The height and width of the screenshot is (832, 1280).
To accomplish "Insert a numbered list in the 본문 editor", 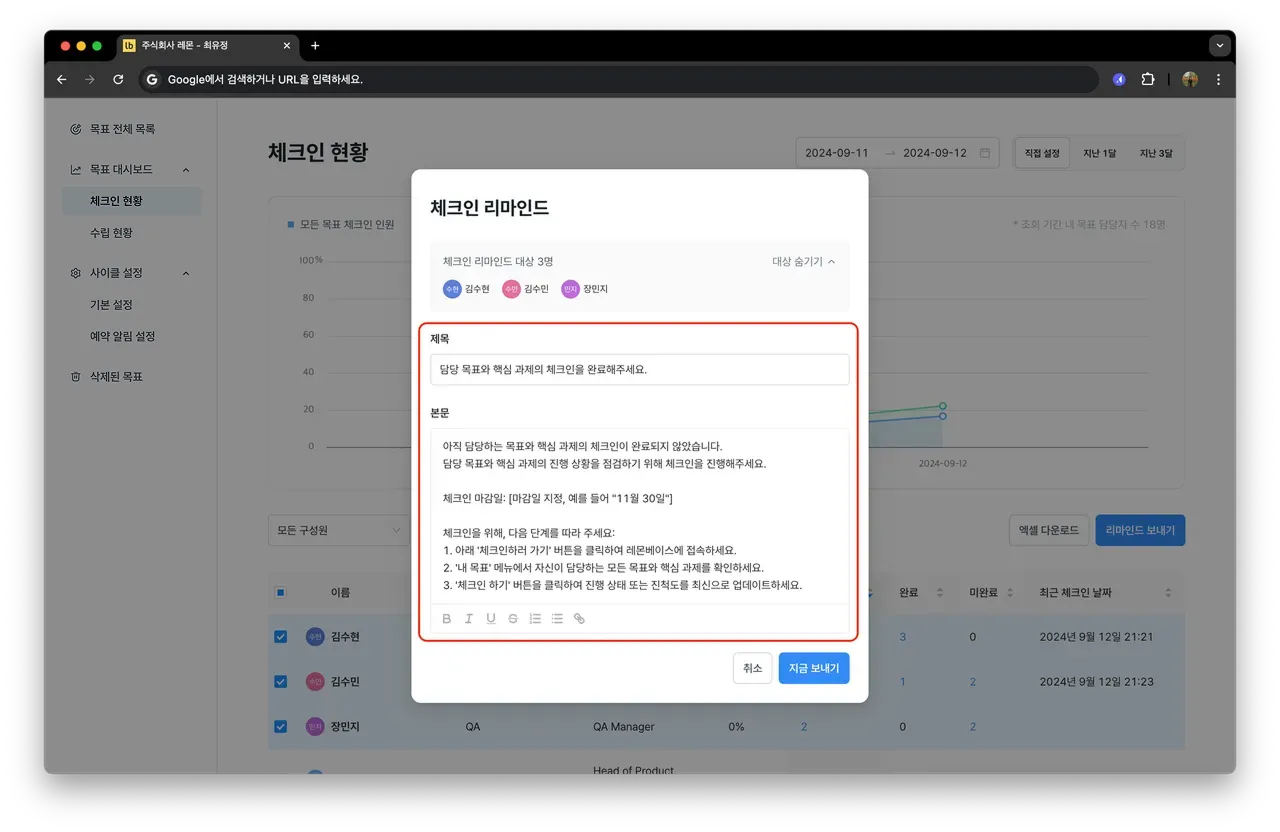I will 535,619.
